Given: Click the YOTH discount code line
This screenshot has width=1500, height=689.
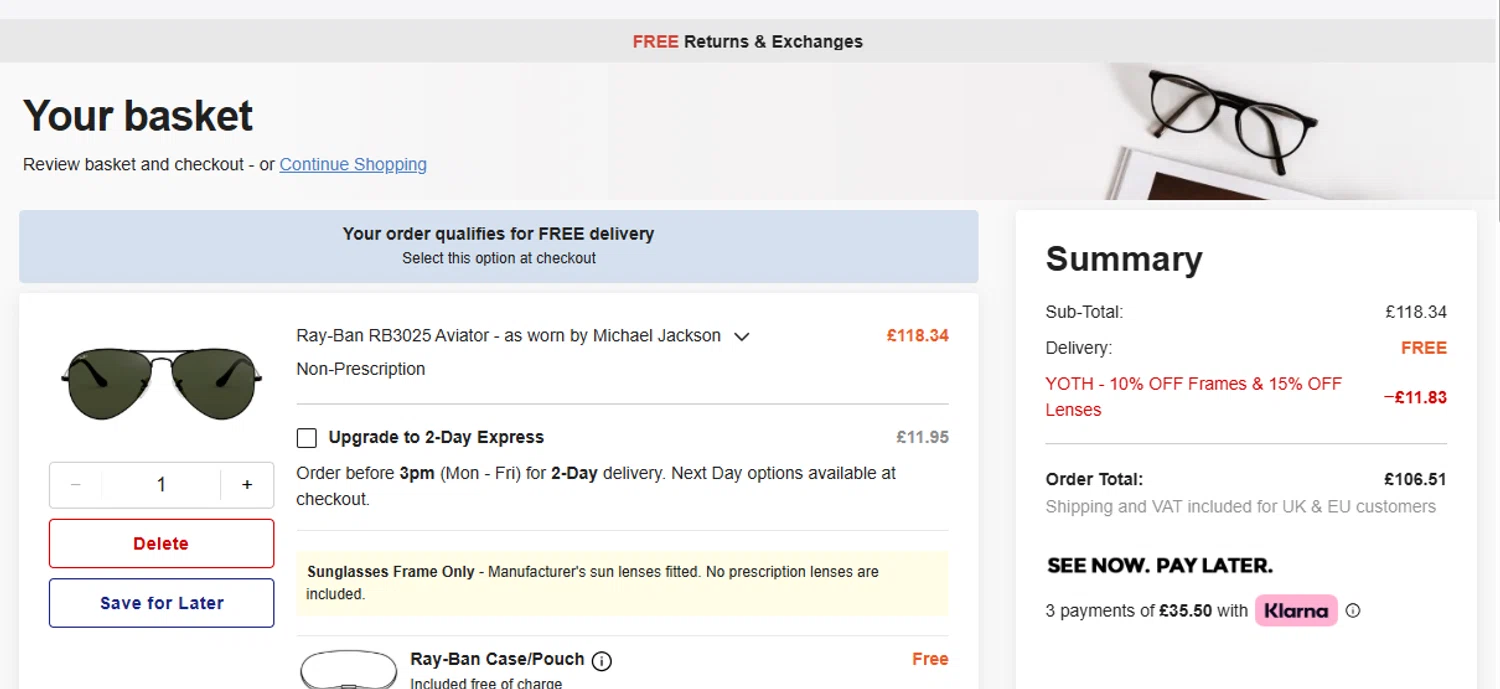Looking at the screenshot, I should pos(1193,396).
